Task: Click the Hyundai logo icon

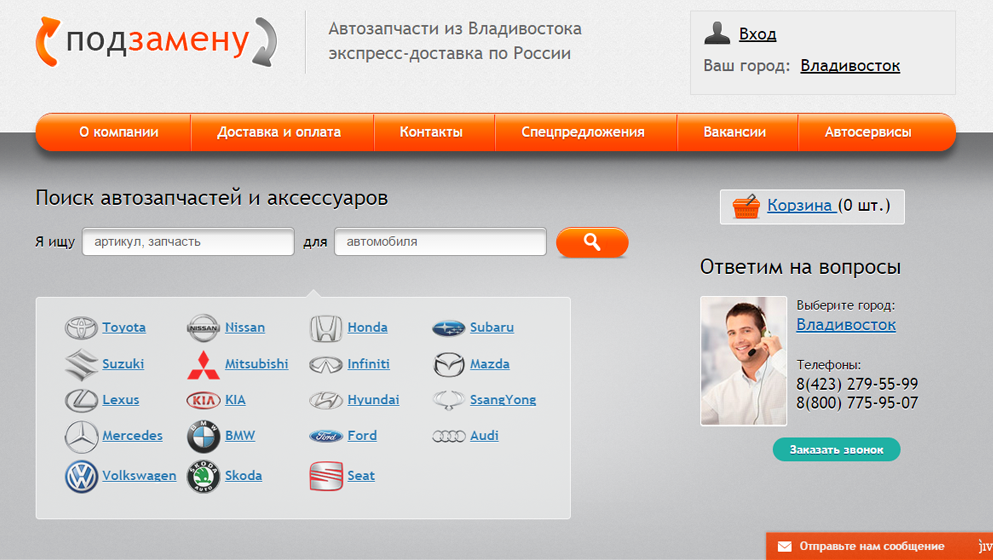Action: pos(326,400)
